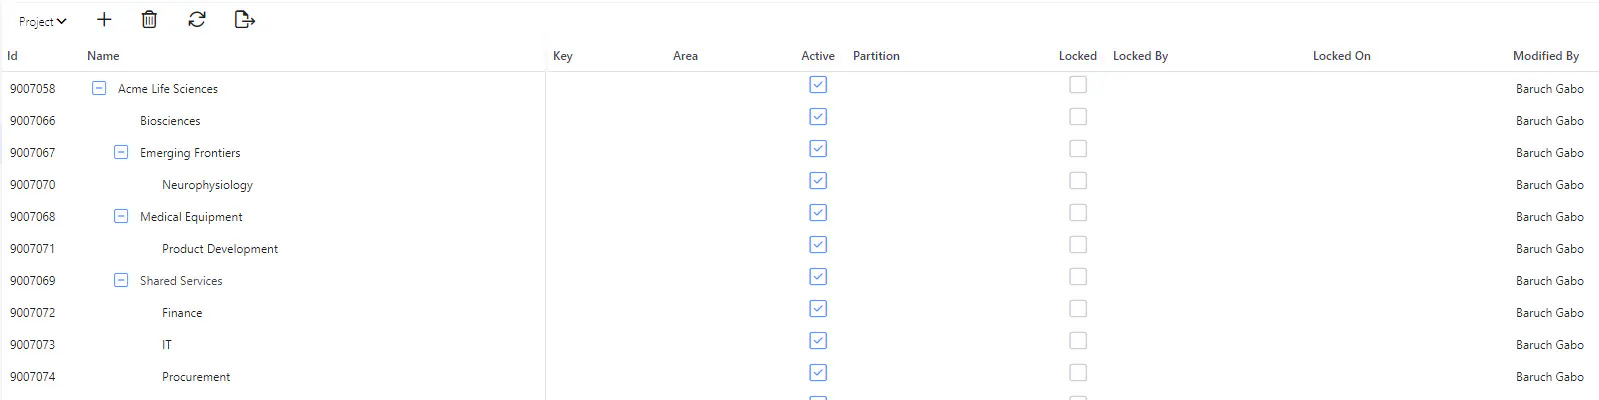The height and width of the screenshot is (400, 1599).
Task: Open the Project dropdown menu
Action: tap(42, 21)
